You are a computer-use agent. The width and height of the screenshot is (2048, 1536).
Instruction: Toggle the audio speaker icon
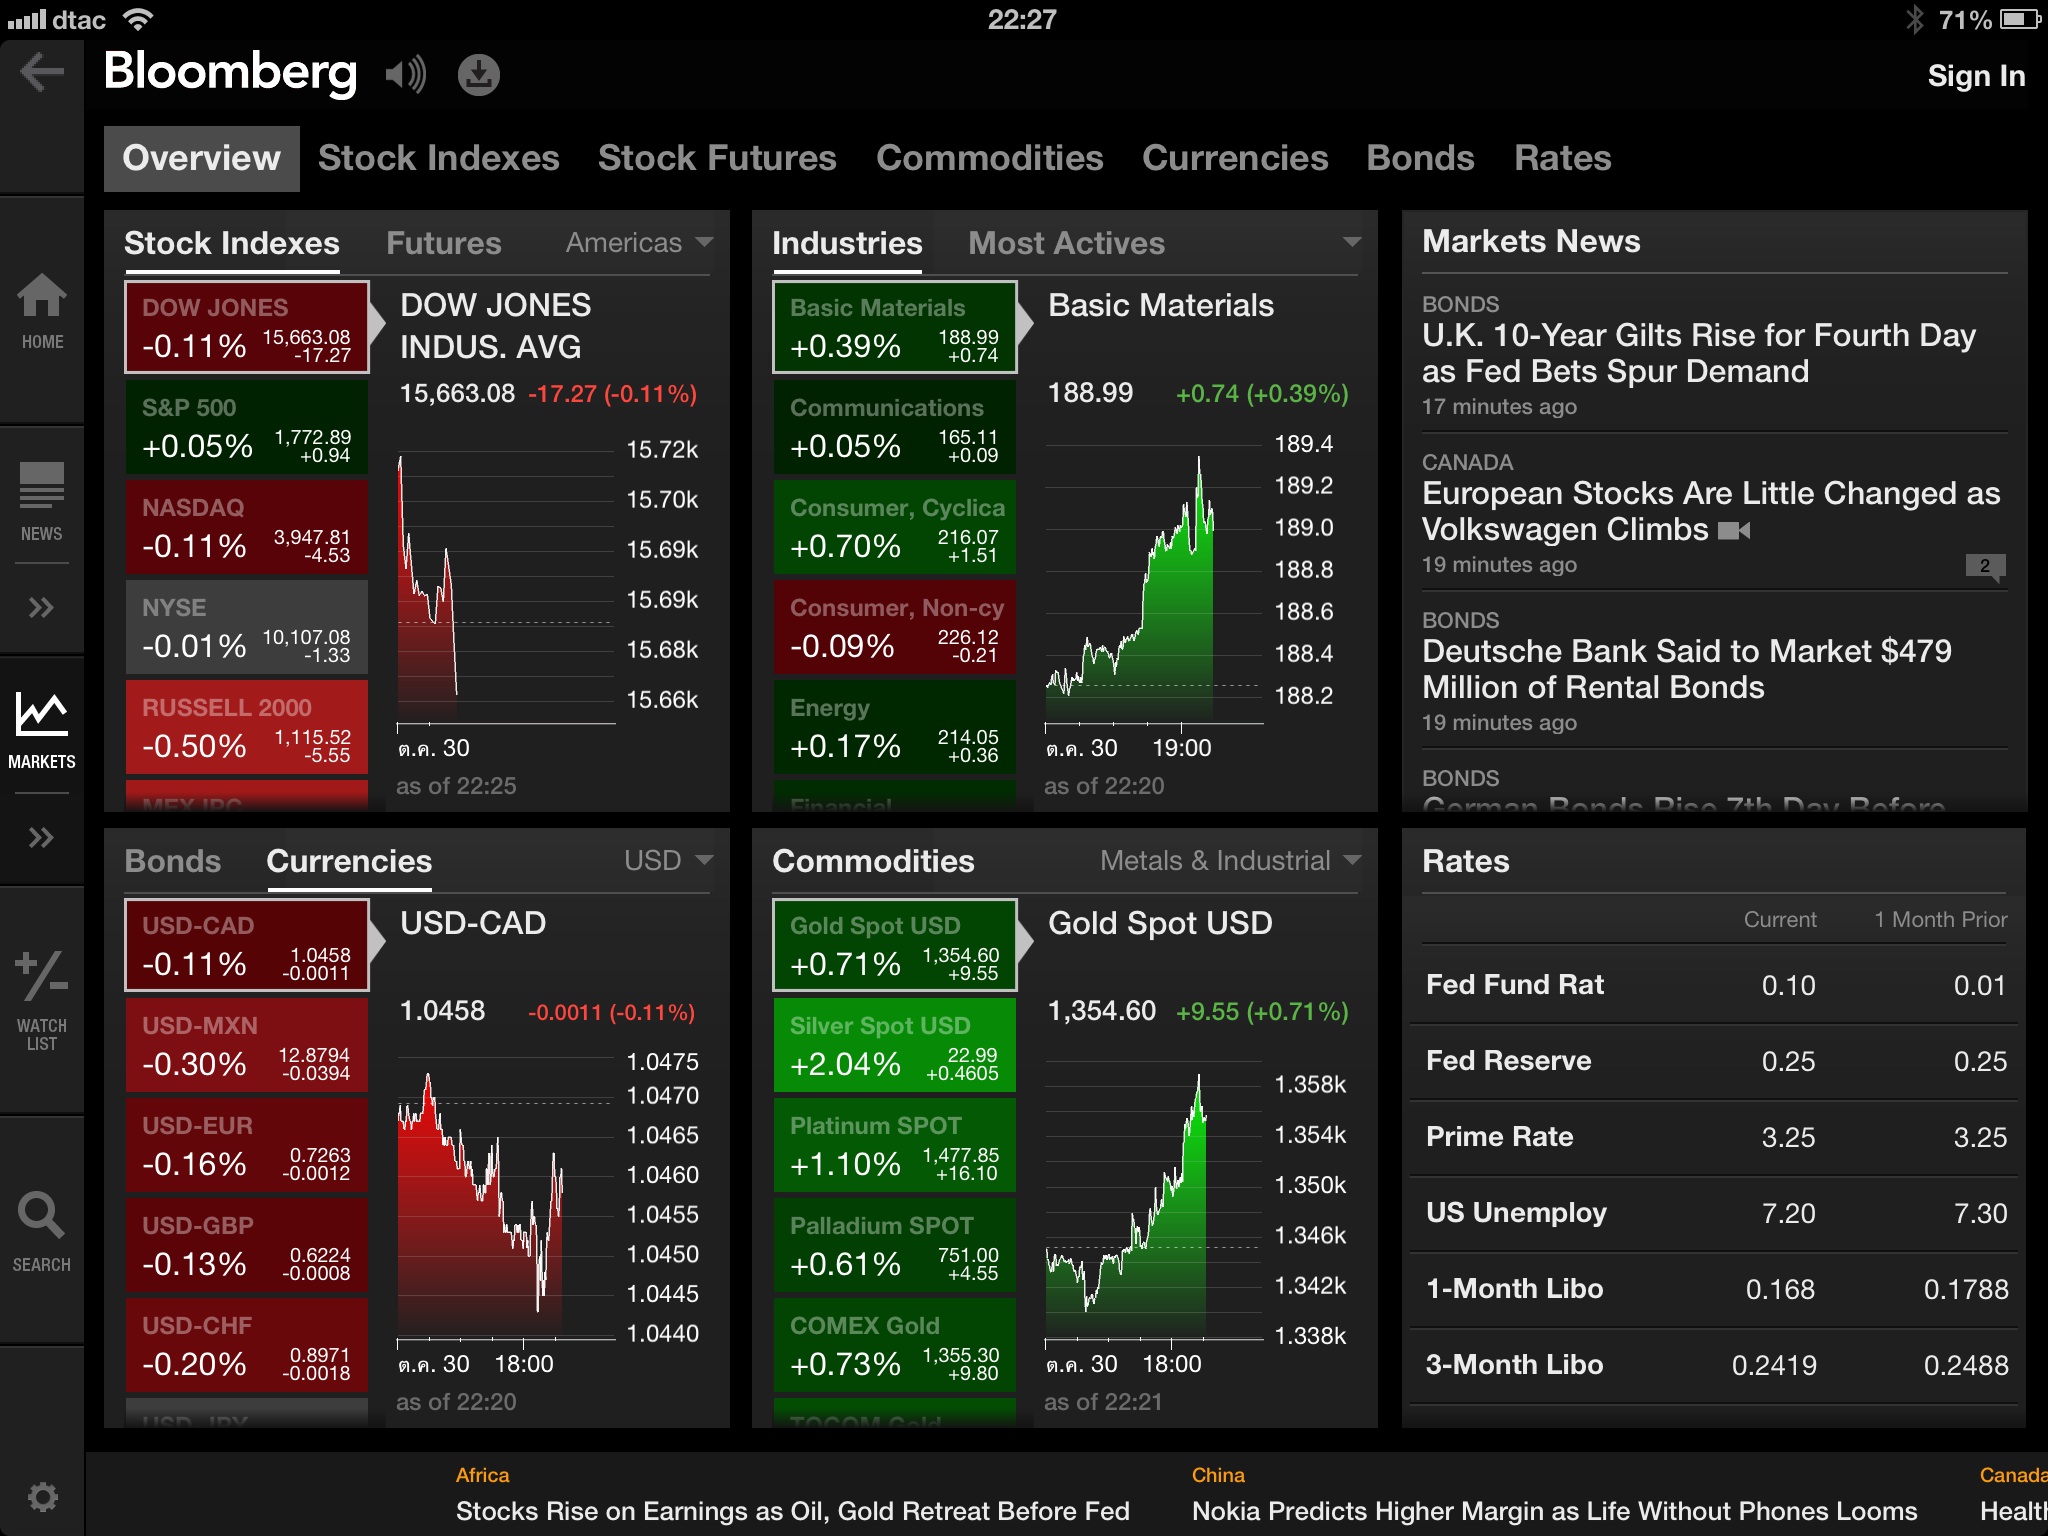click(x=405, y=74)
